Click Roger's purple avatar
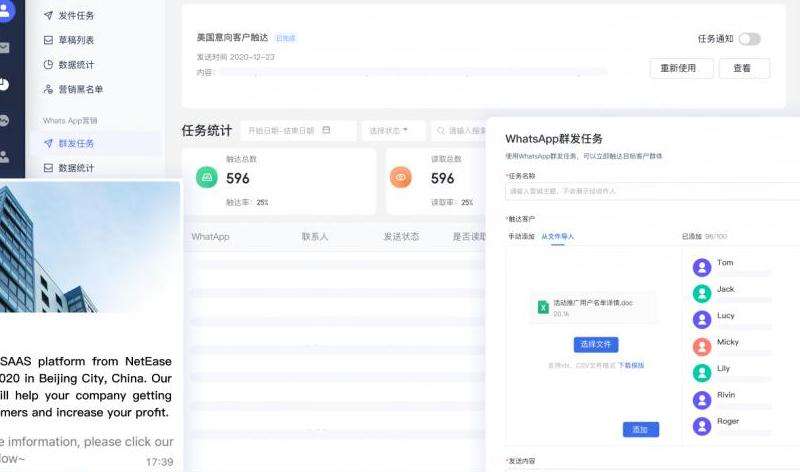The image size is (800, 472). 702,426
